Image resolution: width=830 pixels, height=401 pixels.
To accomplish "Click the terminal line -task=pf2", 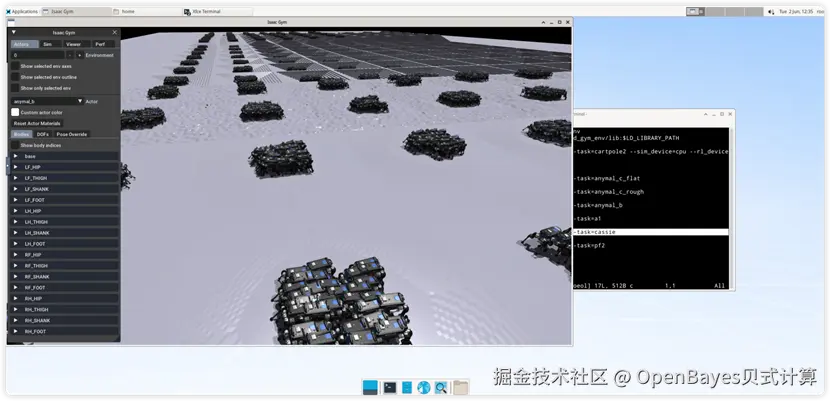I will [589, 245].
